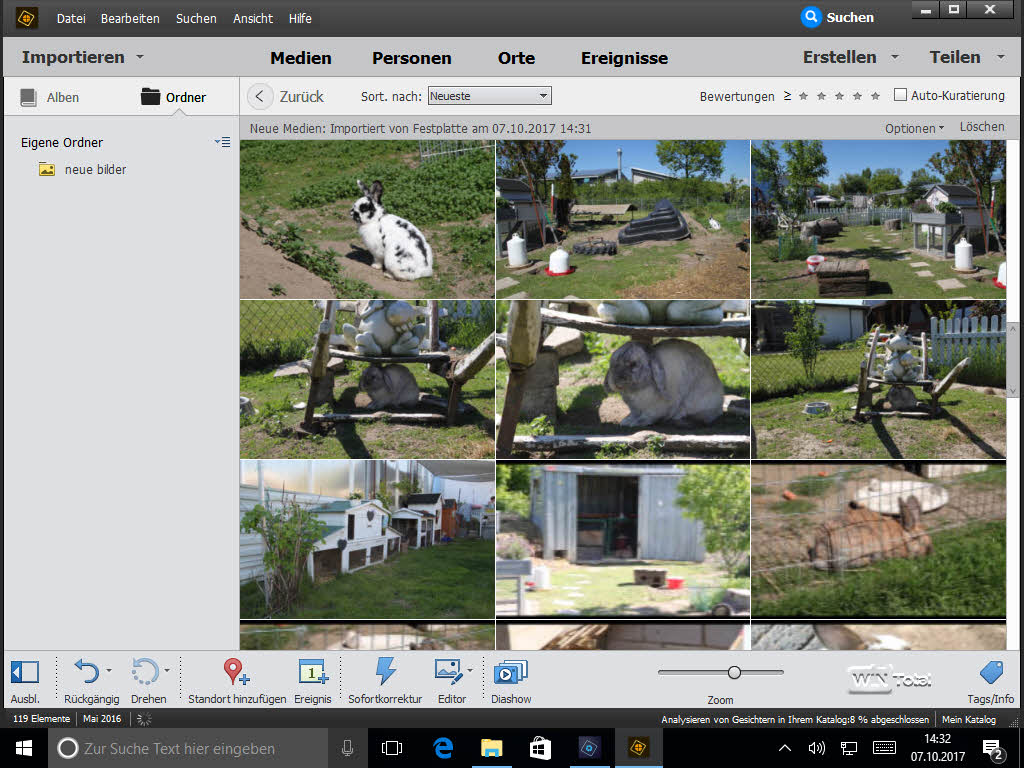The height and width of the screenshot is (768, 1024).
Task: Select the black and white rabbit thumbnail
Action: [x=367, y=219]
